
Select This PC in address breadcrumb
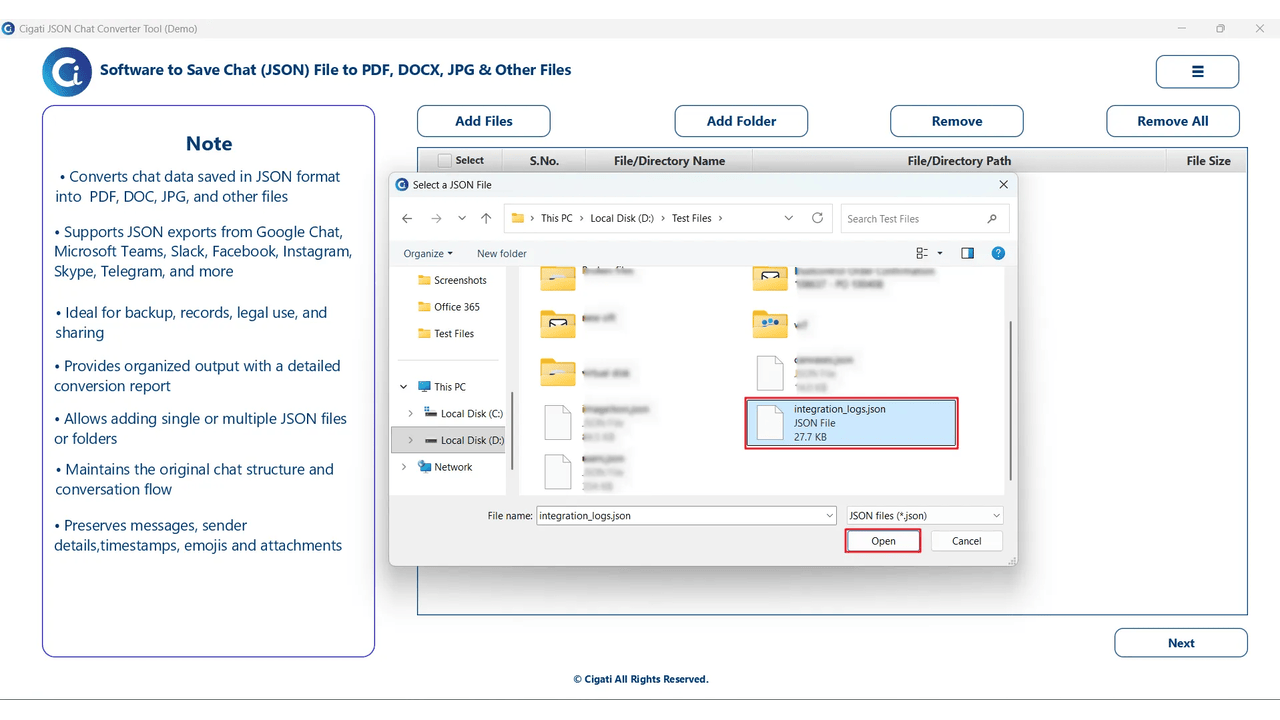(557, 218)
